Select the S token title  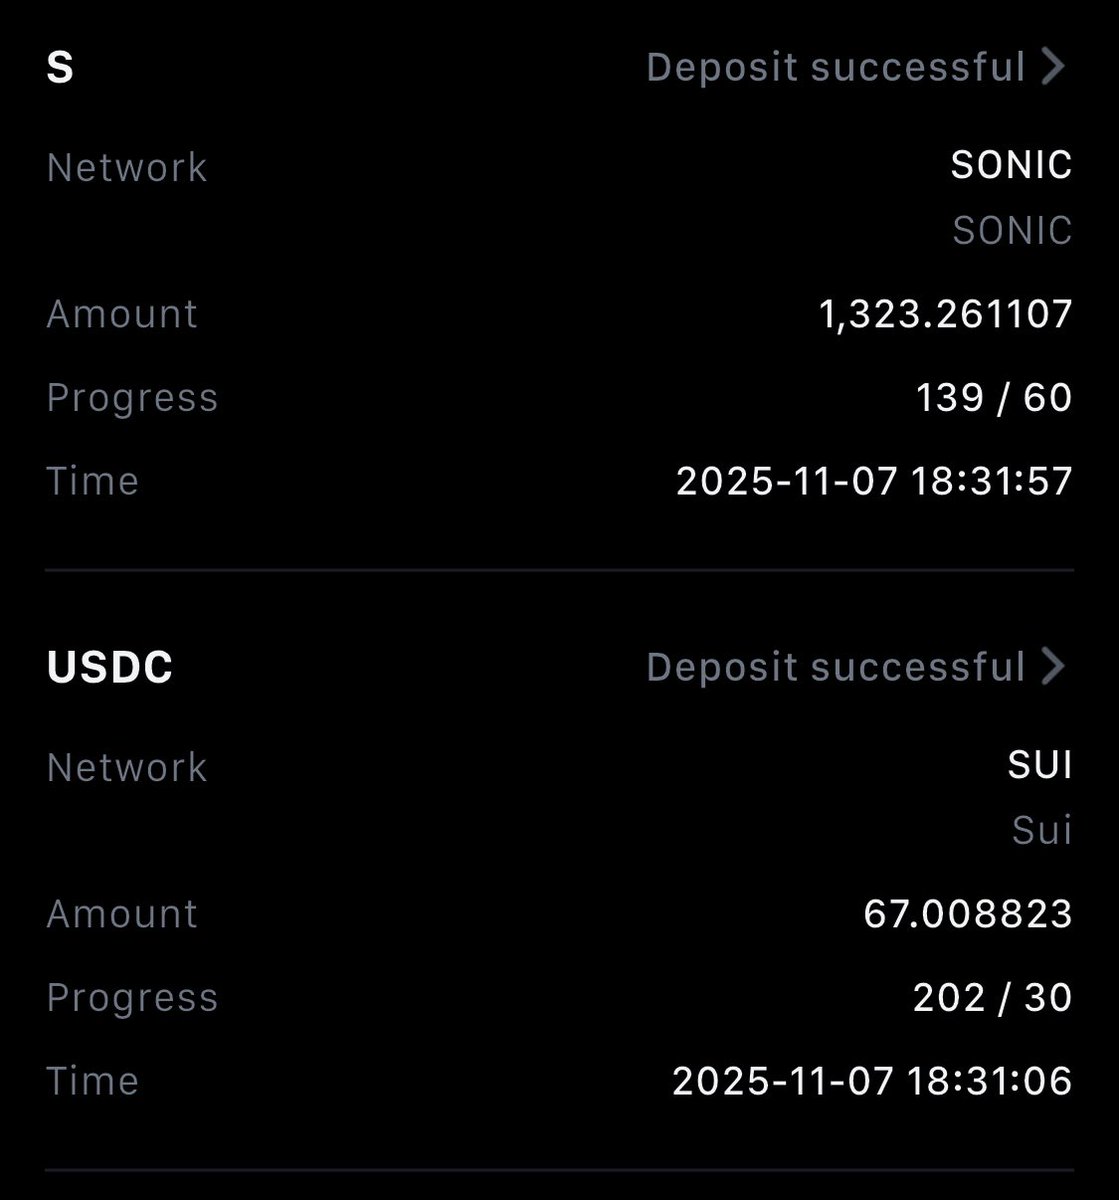pos(60,69)
